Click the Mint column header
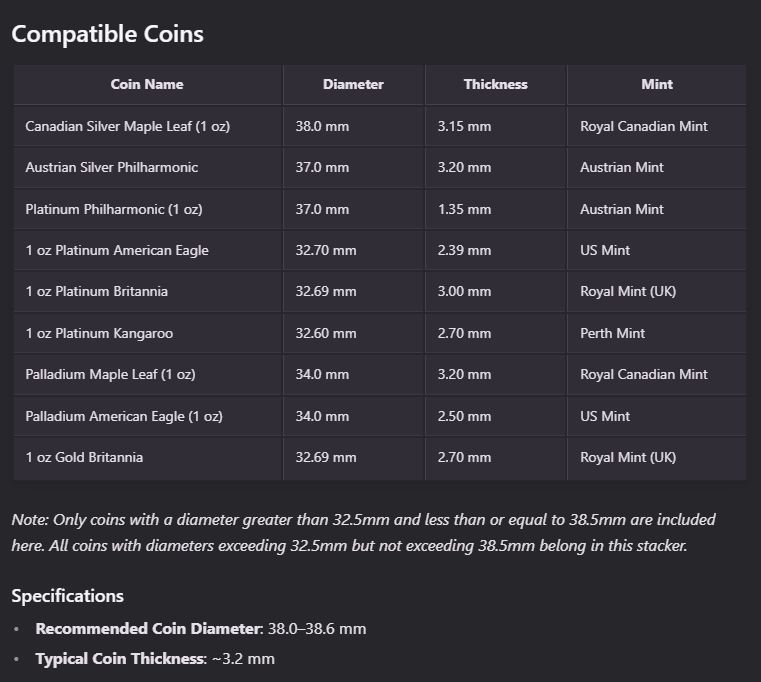The height and width of the screenshot is (682, 761). 656,85
